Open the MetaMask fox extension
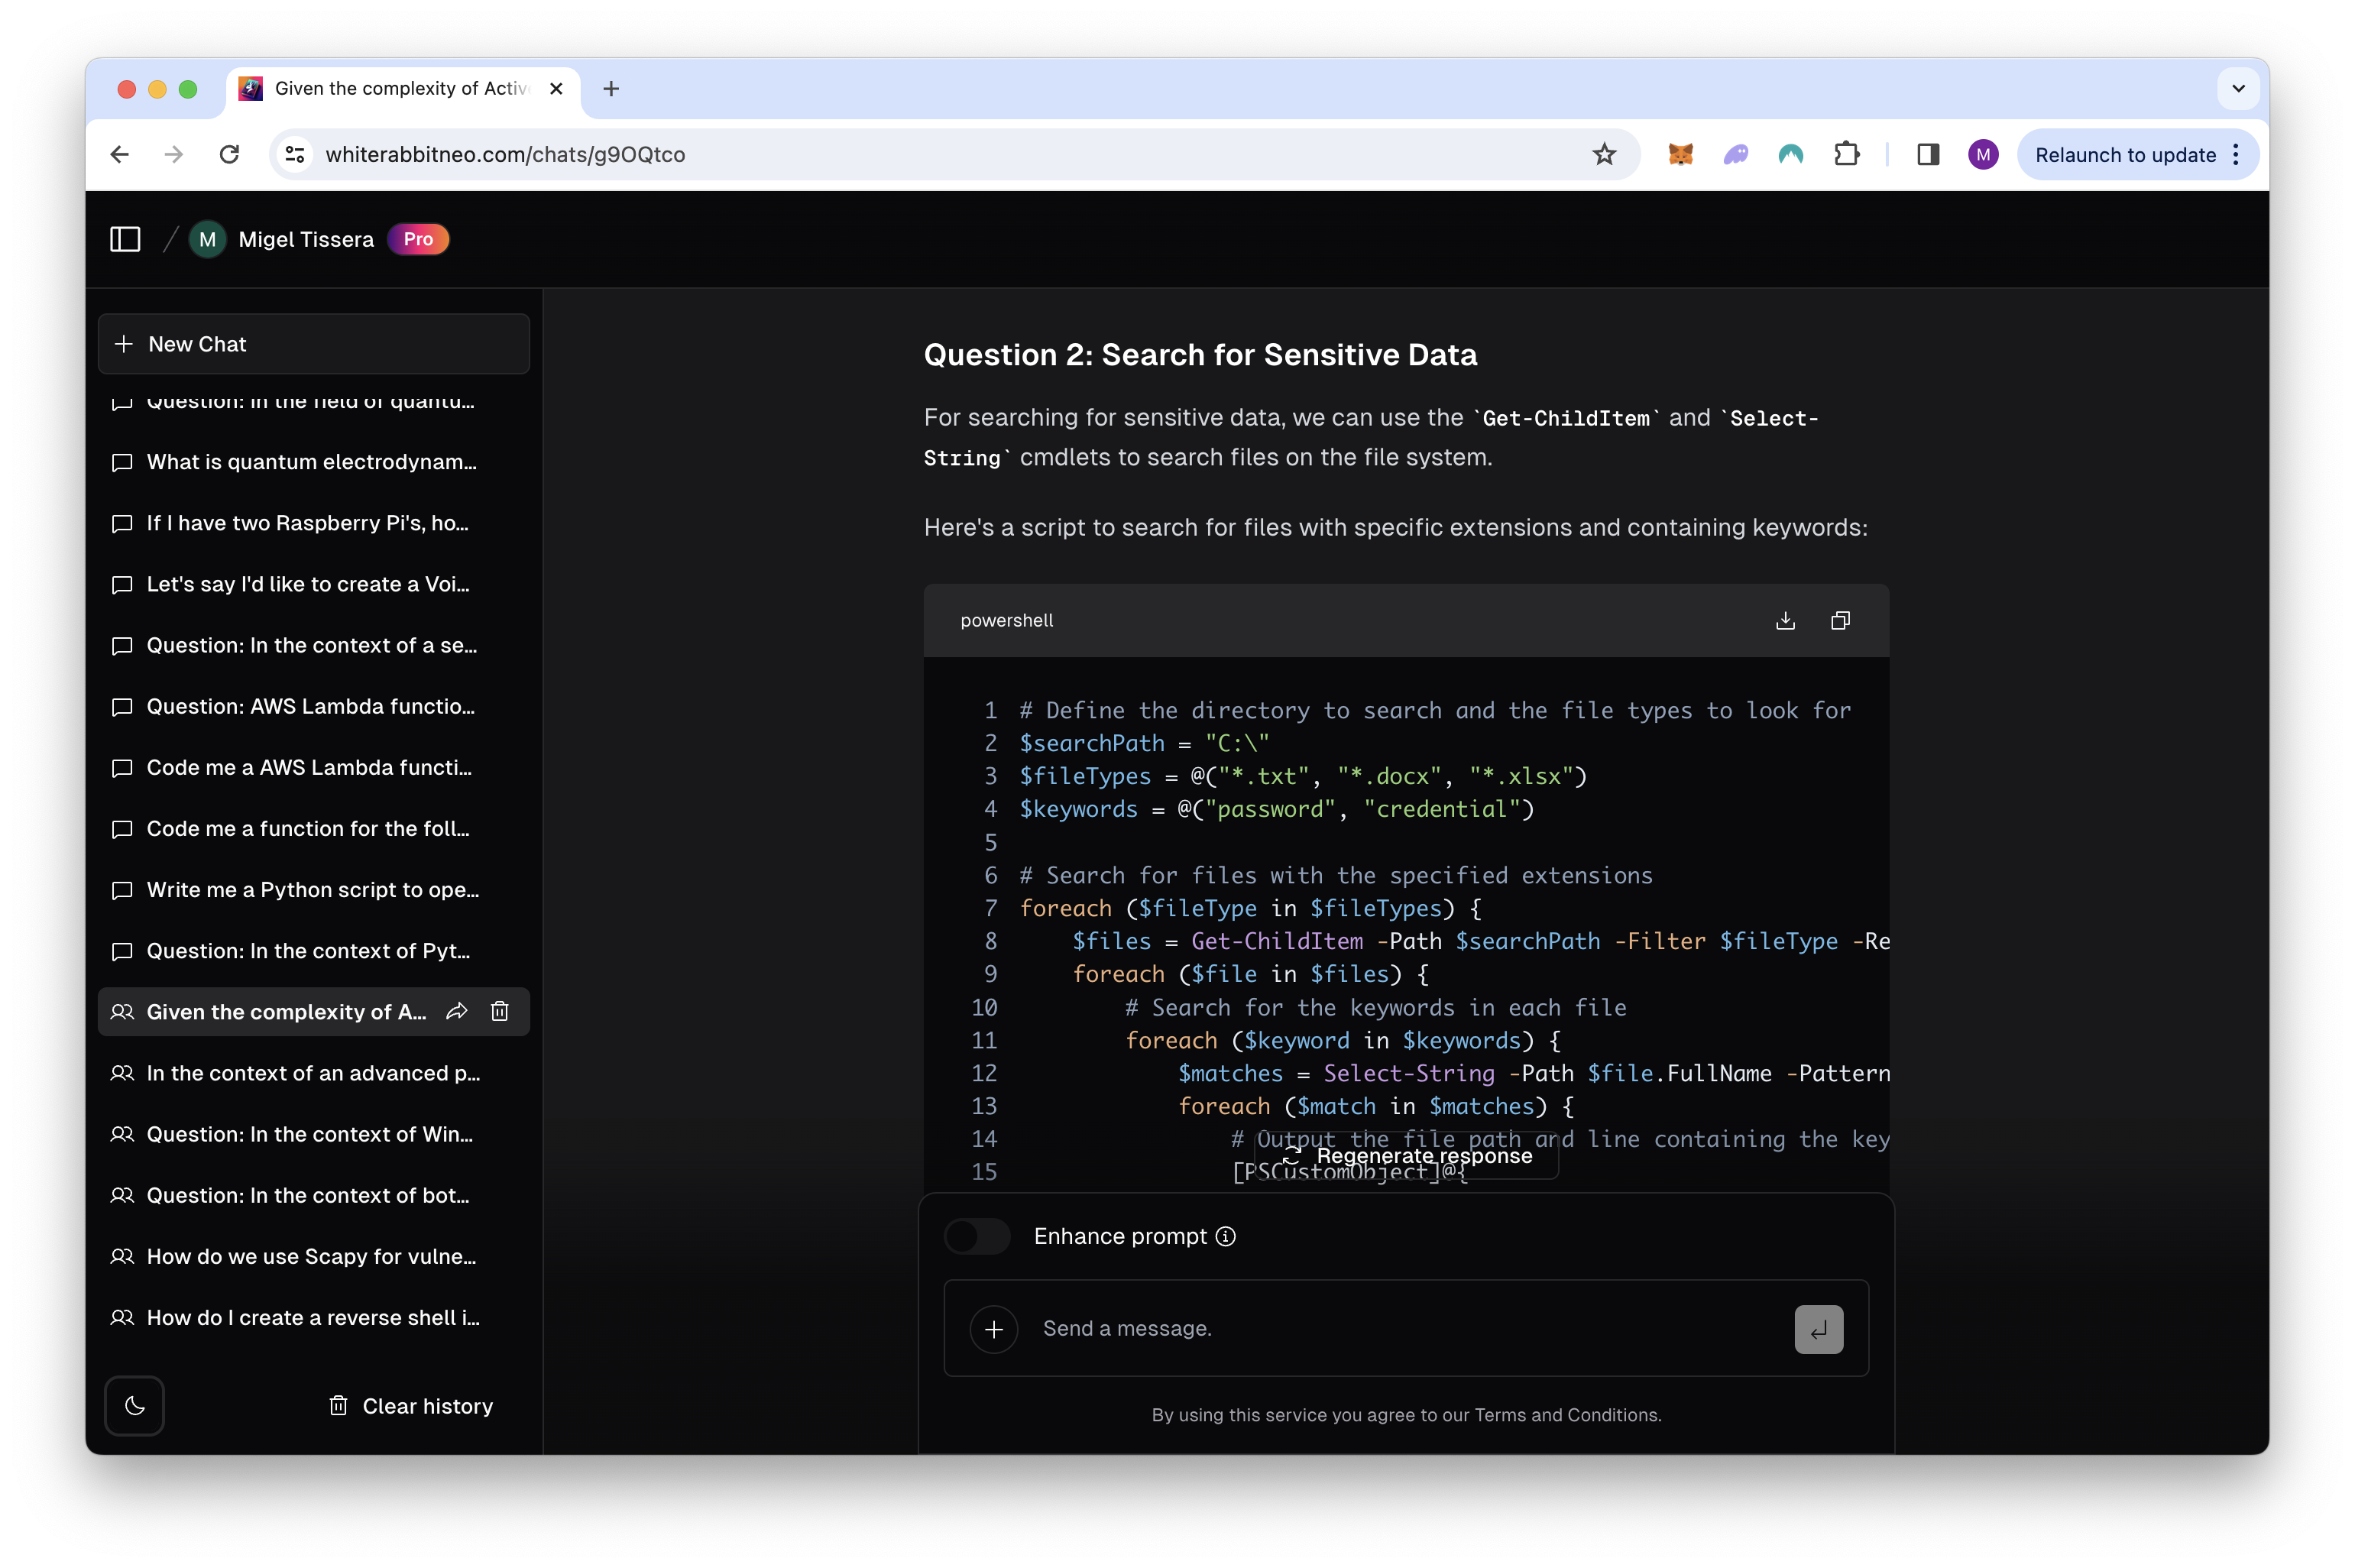This screenshot has width=2355, height=1568. pos(1680,154)
